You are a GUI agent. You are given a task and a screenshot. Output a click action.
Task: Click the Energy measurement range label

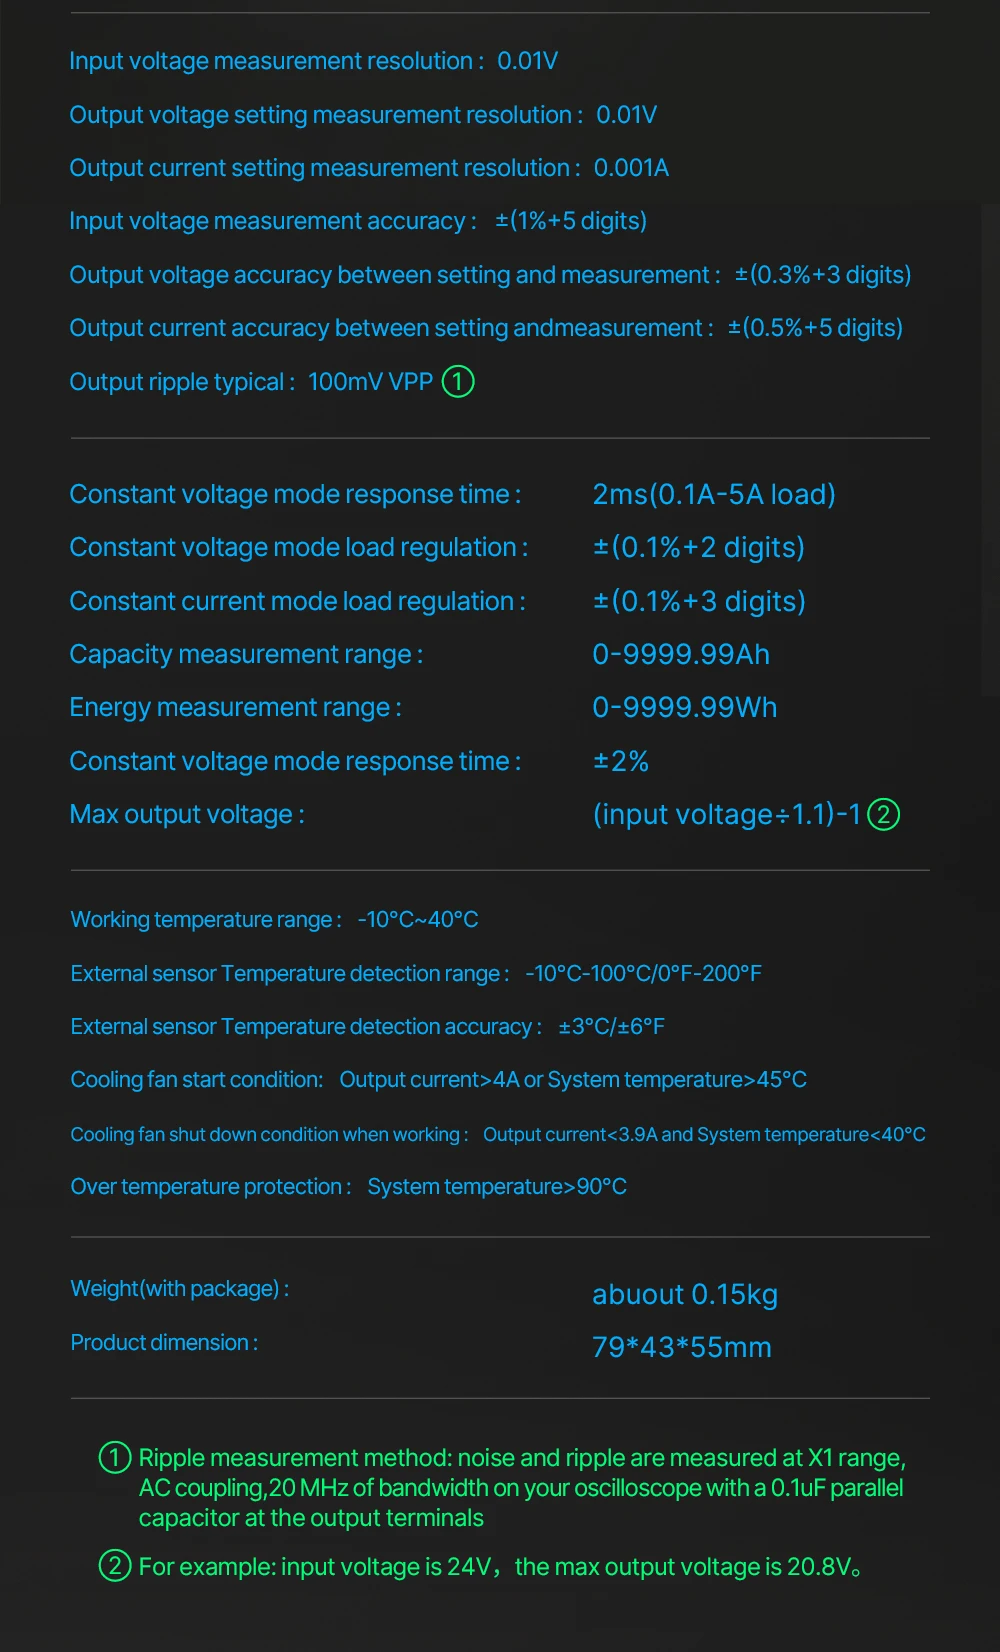(x=235, y=707)
